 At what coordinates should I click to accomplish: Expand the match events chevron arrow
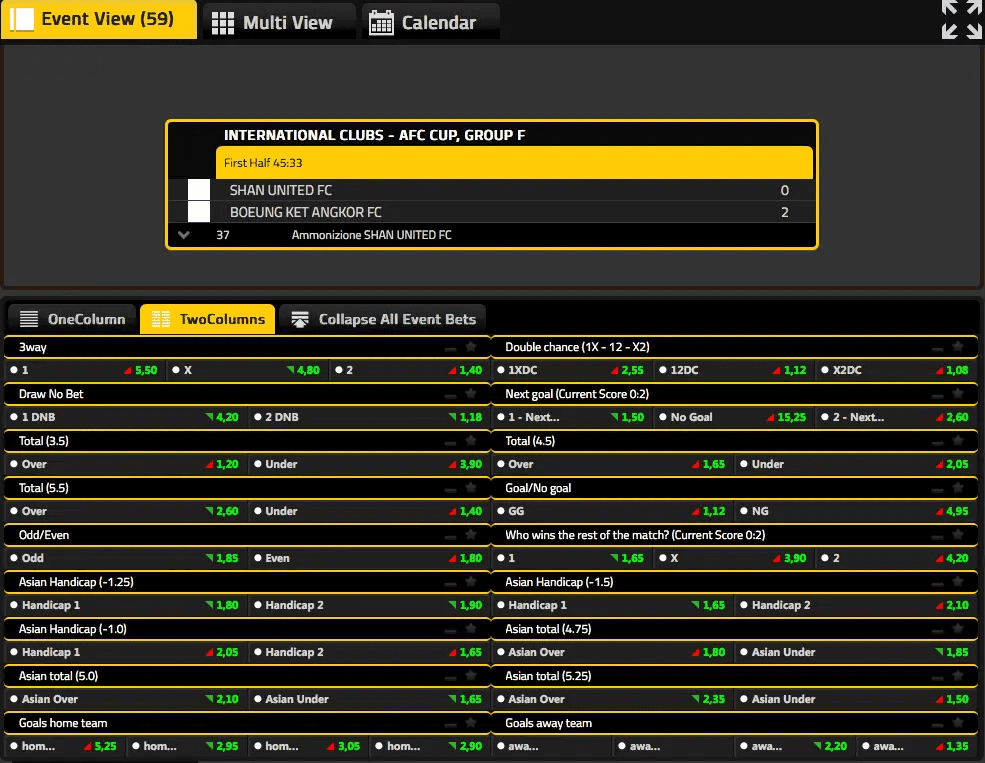pos(183,235)
